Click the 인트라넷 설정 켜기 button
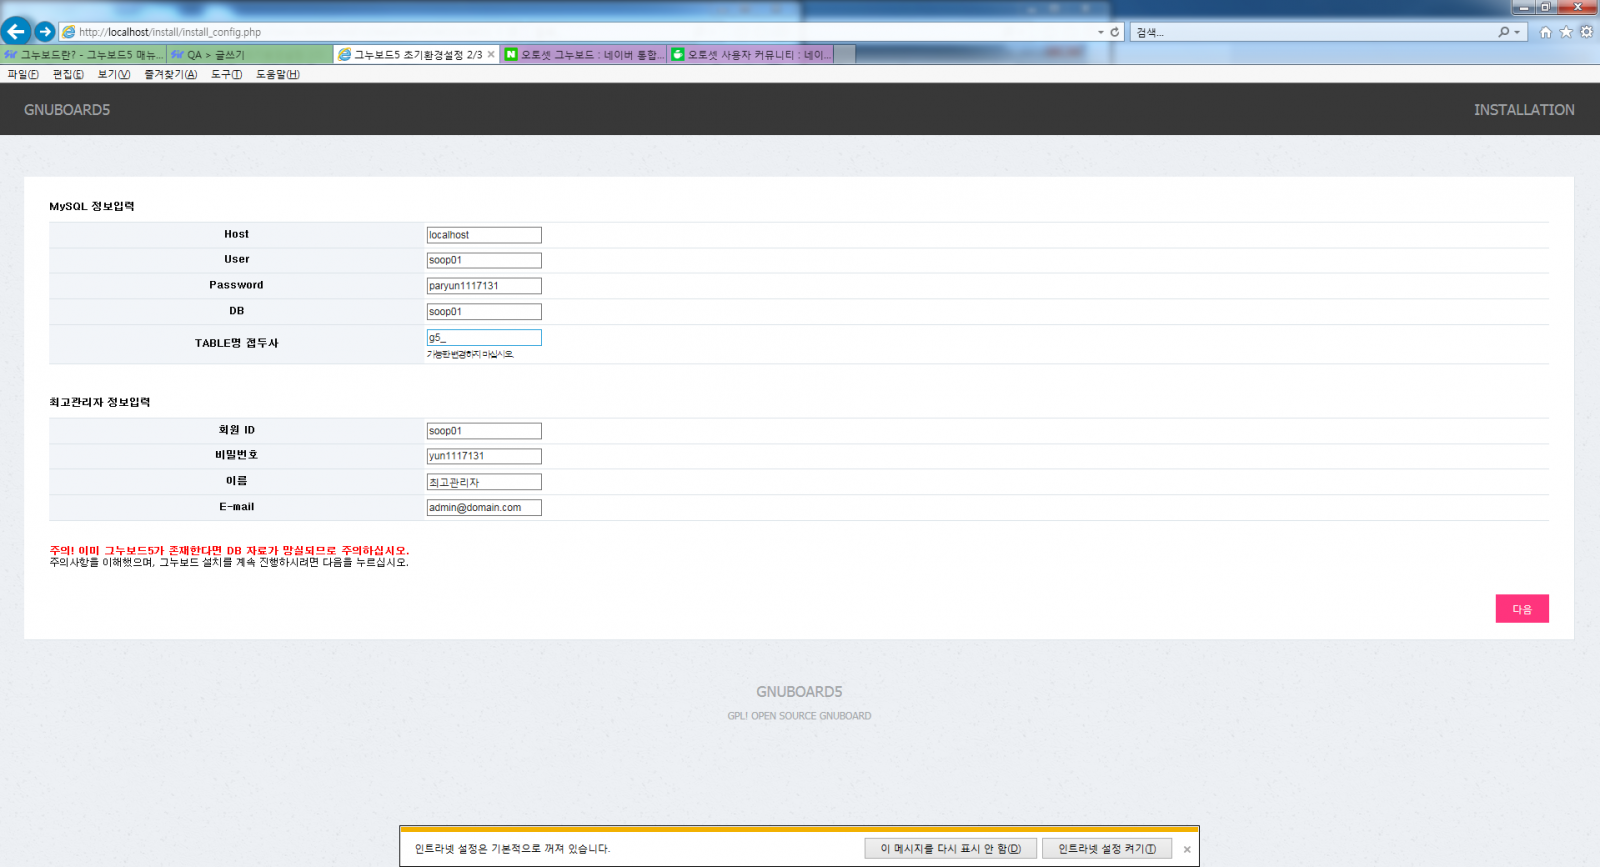The height and width of the screenshot is (867, 1600). pyautogui.click(x=1107, y=849)
